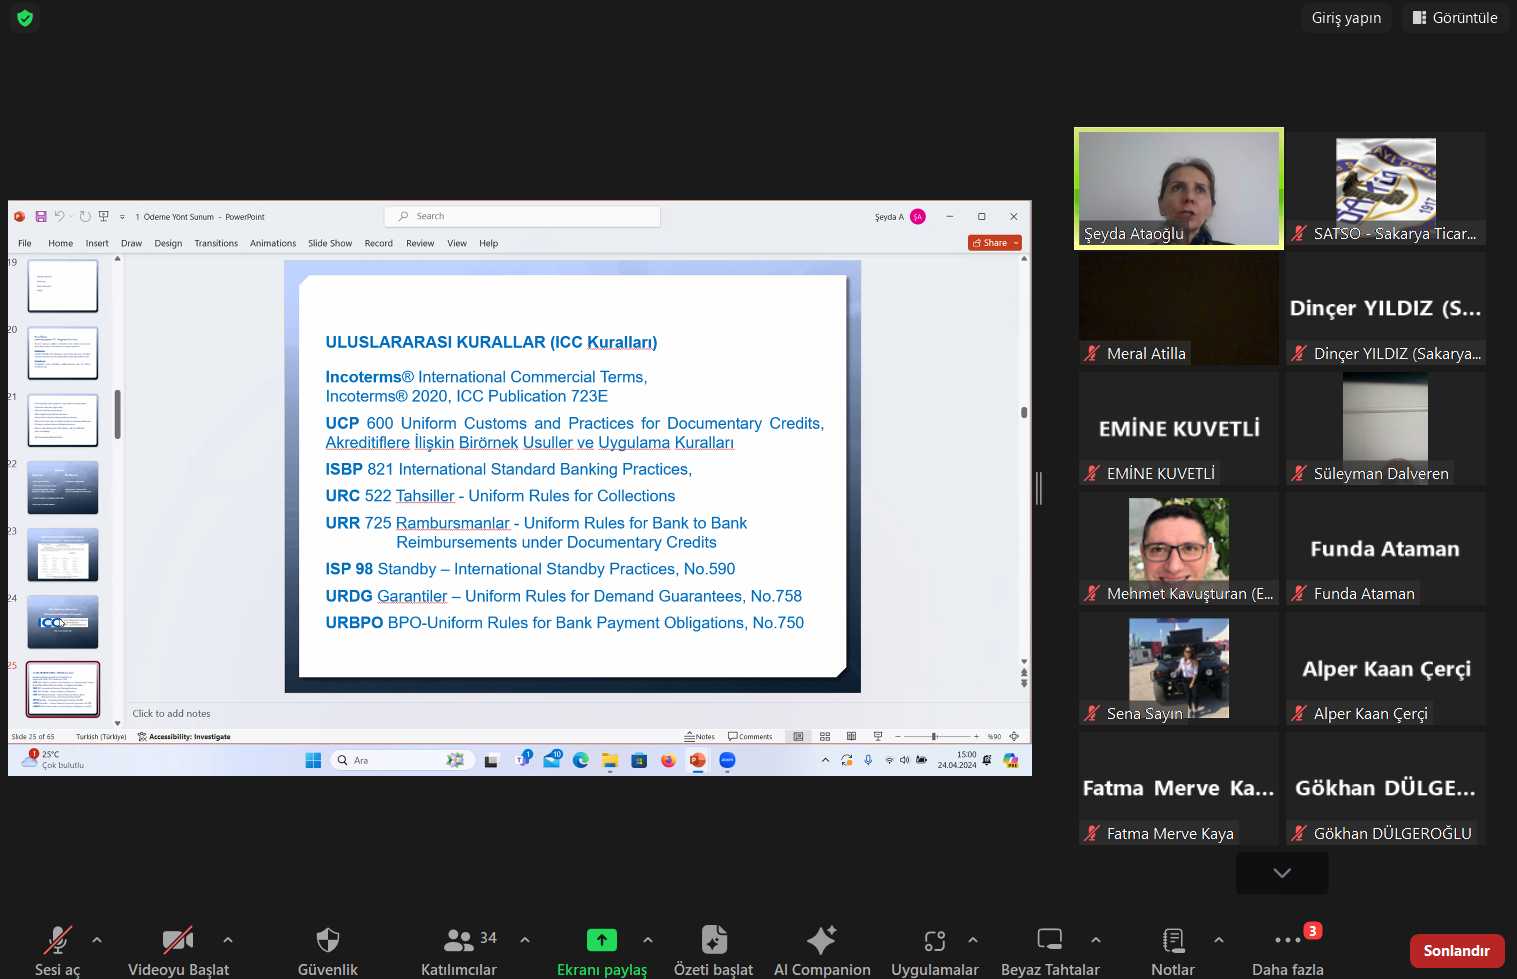Open the File menu in PowerPoint

[x=25, y=243]
